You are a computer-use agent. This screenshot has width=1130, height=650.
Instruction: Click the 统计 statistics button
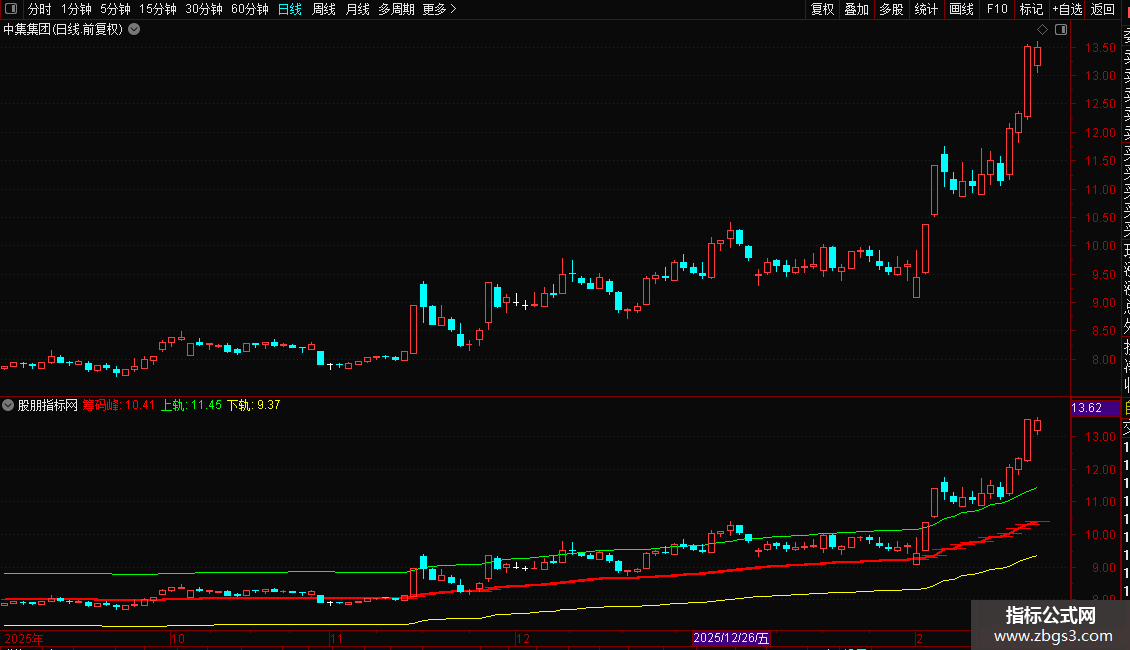pyautogui.click(x=926, y=9)
